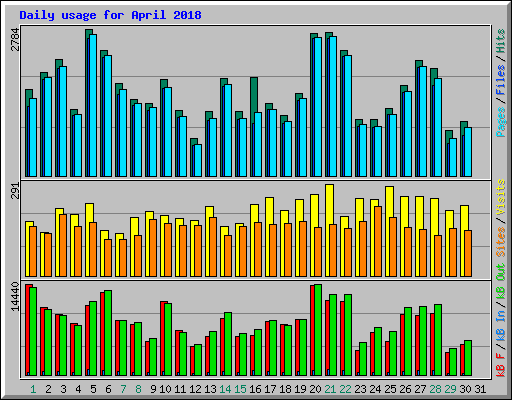Click day label 13 on the x-axis
Screen dimensions: 512x400
[x=210, y=389]
